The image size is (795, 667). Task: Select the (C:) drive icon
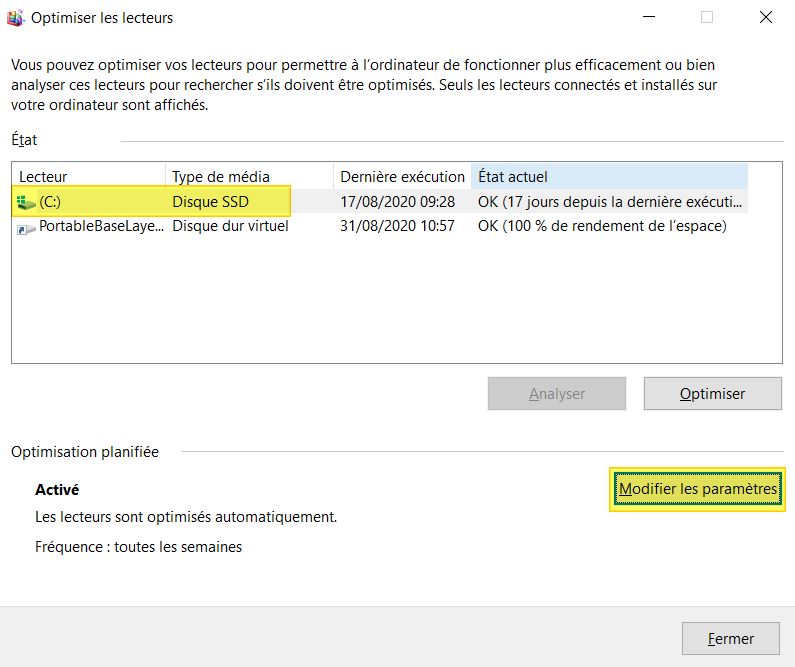[x=26, y=202]
